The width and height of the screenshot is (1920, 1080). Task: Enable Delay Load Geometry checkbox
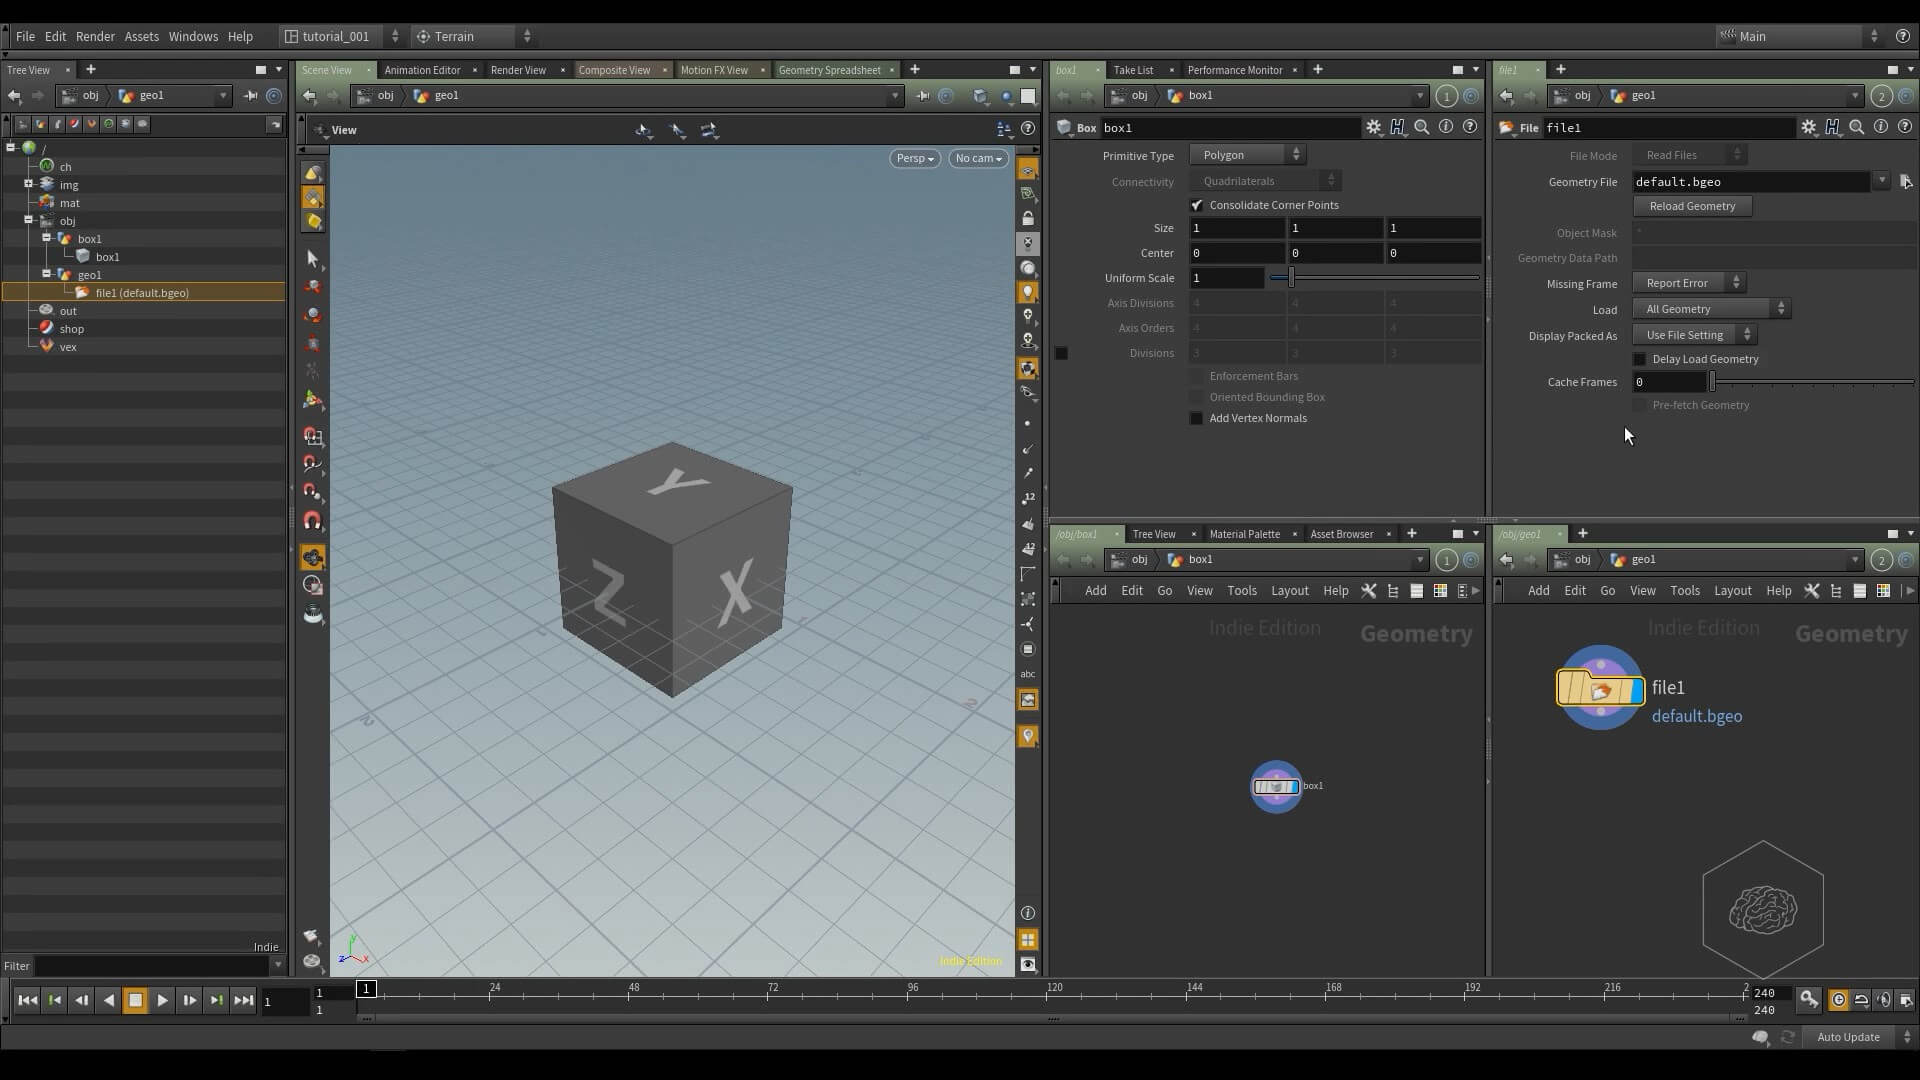[1639, 359]
